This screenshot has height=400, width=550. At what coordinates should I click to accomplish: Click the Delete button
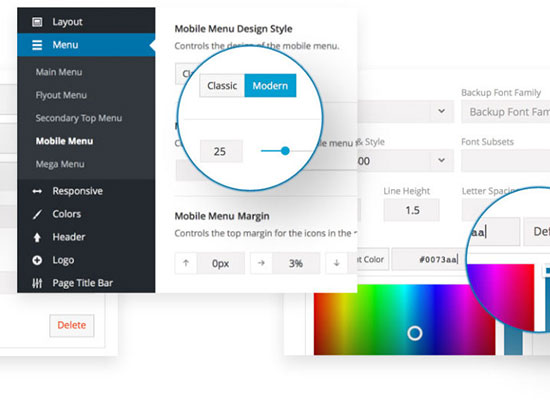tap(72, 325)
